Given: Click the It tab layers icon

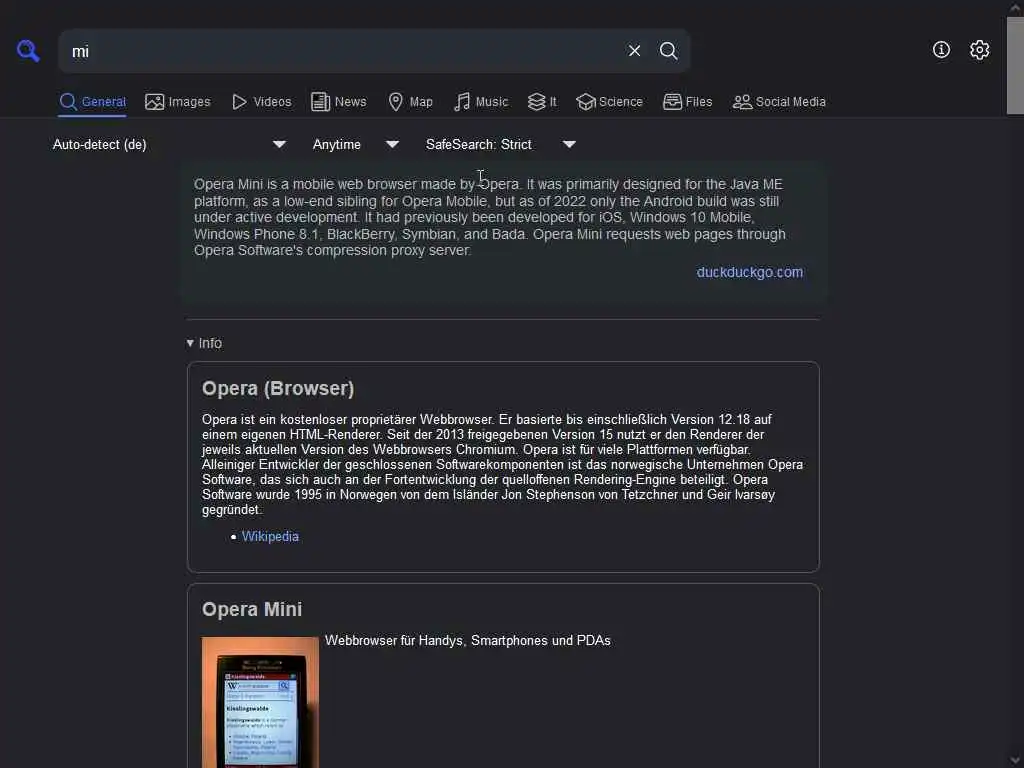Looking at the screenshot, I should [536, 102].
